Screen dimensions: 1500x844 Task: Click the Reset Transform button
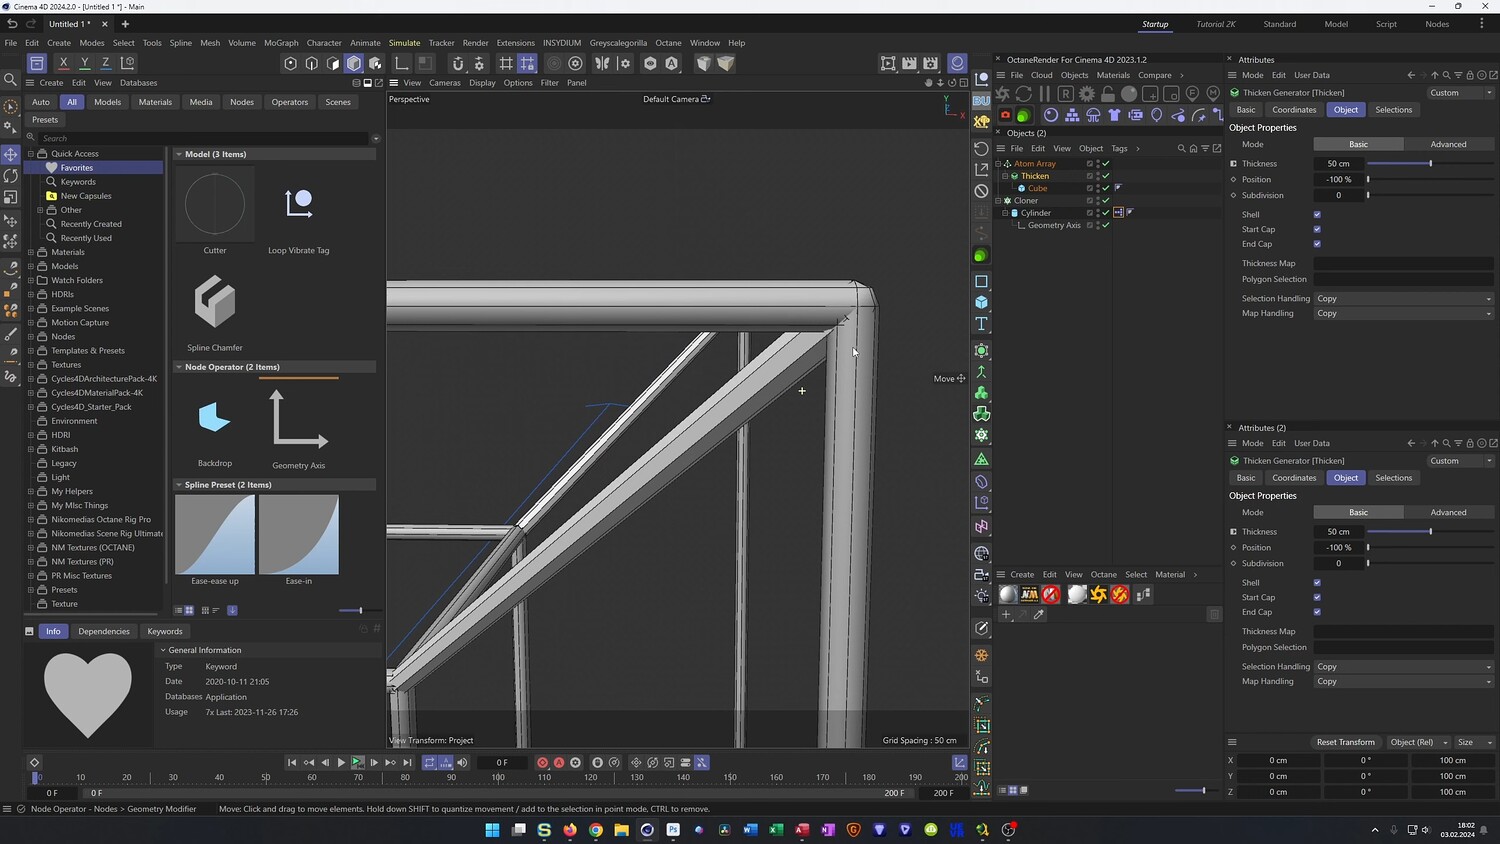pos(1345,742)
